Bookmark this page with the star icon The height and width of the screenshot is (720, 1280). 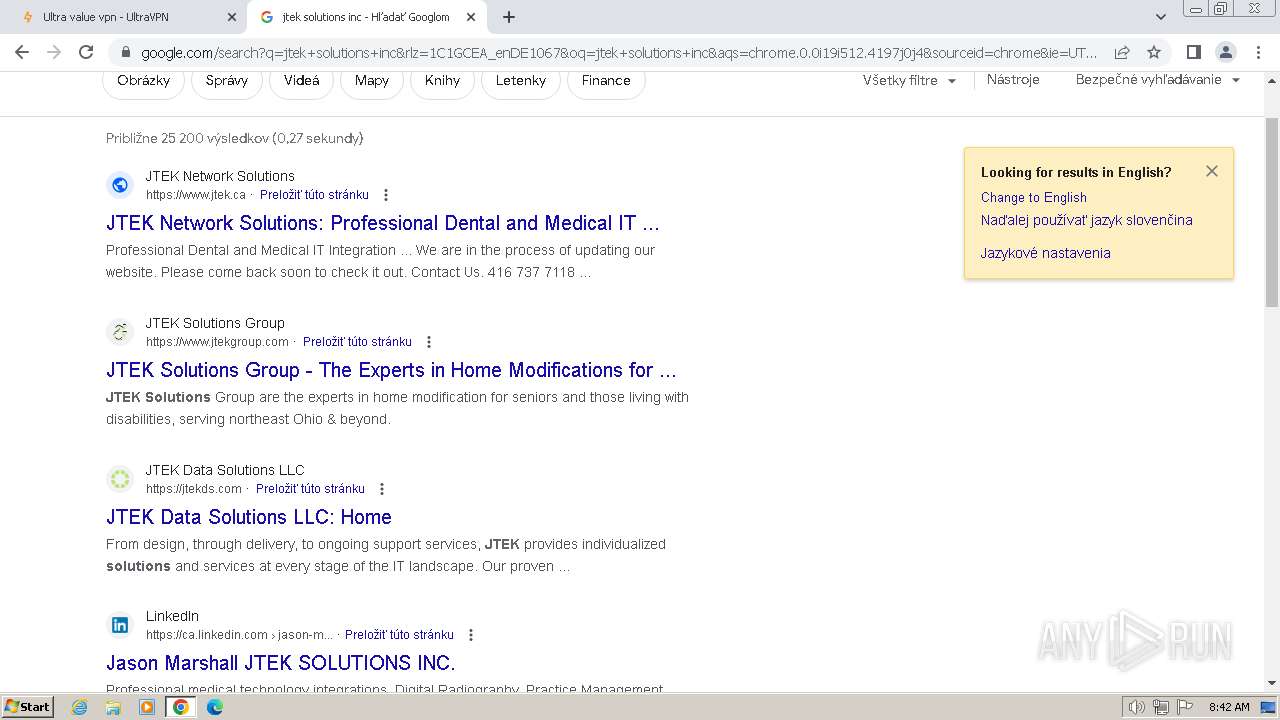[1154, 52]
